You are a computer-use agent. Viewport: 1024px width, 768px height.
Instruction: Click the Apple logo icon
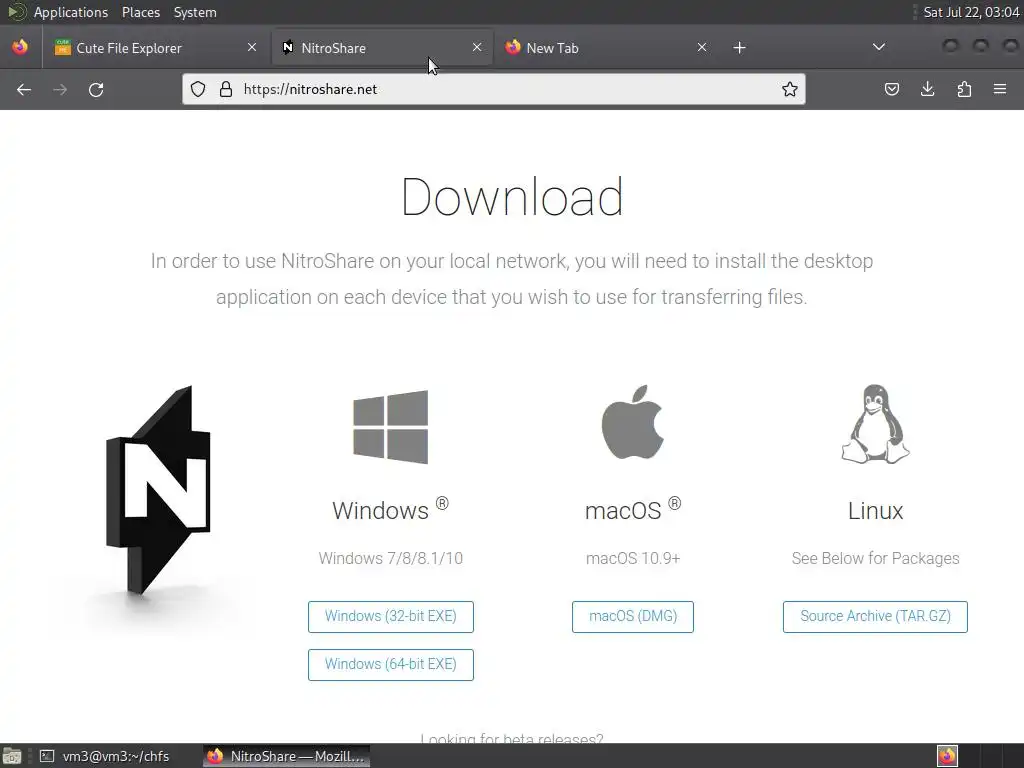point(632,422)
